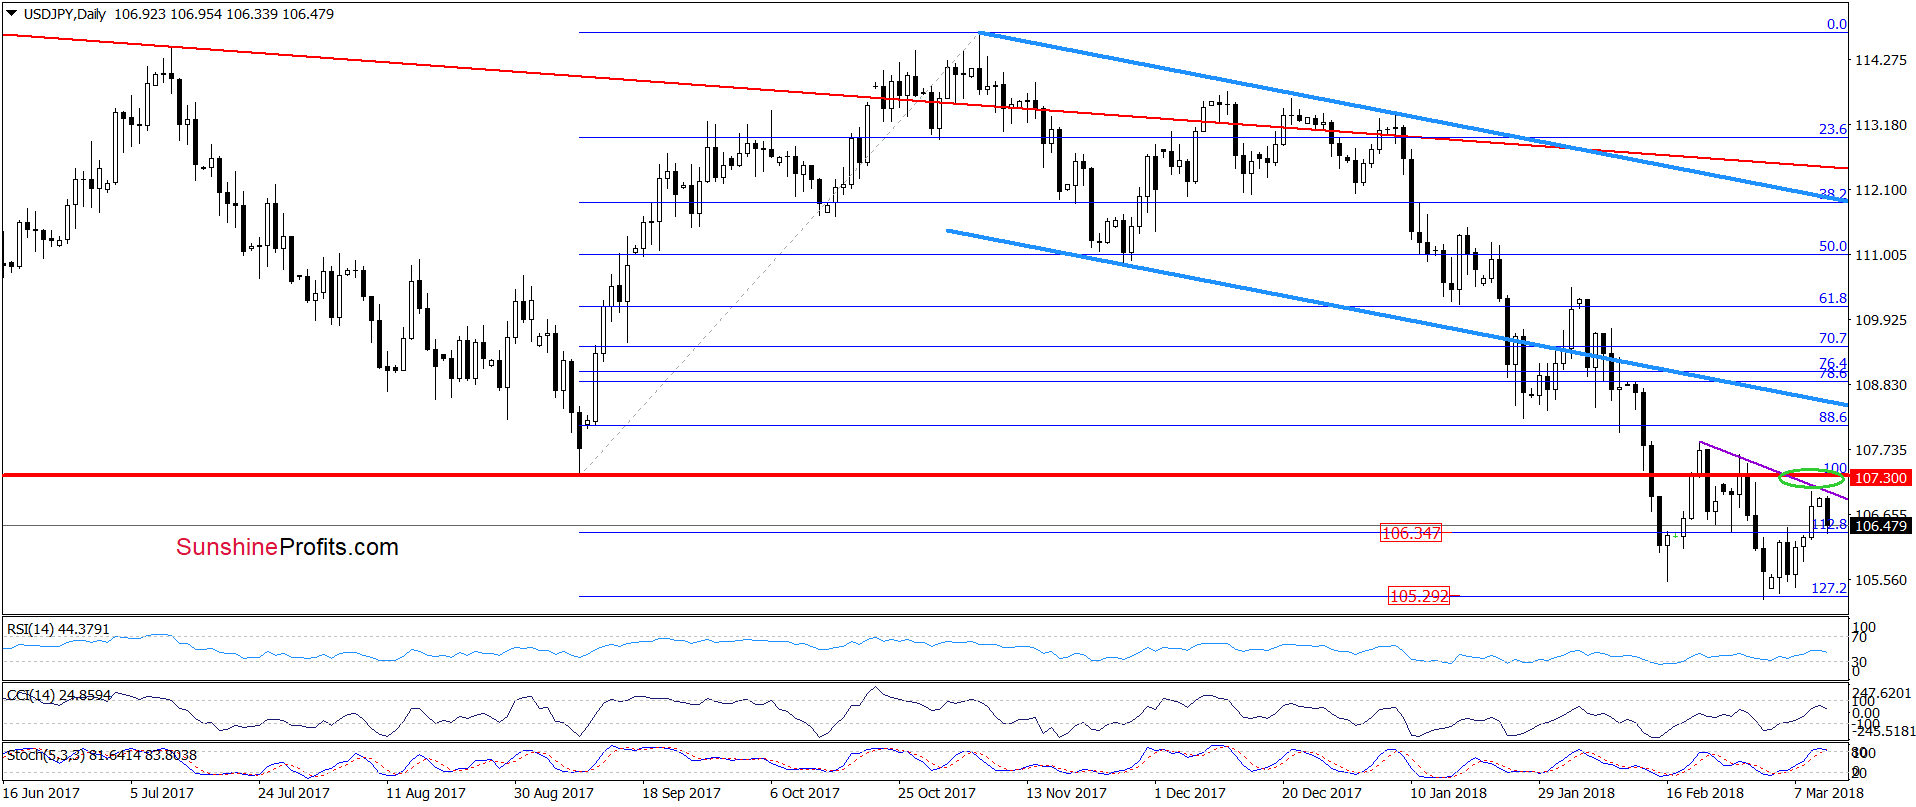This screenshot has height=807, width=1916.
Task: Open the chart menu triangle beside USDJPY
Action: pyautogui.click(x=12, y=14)
